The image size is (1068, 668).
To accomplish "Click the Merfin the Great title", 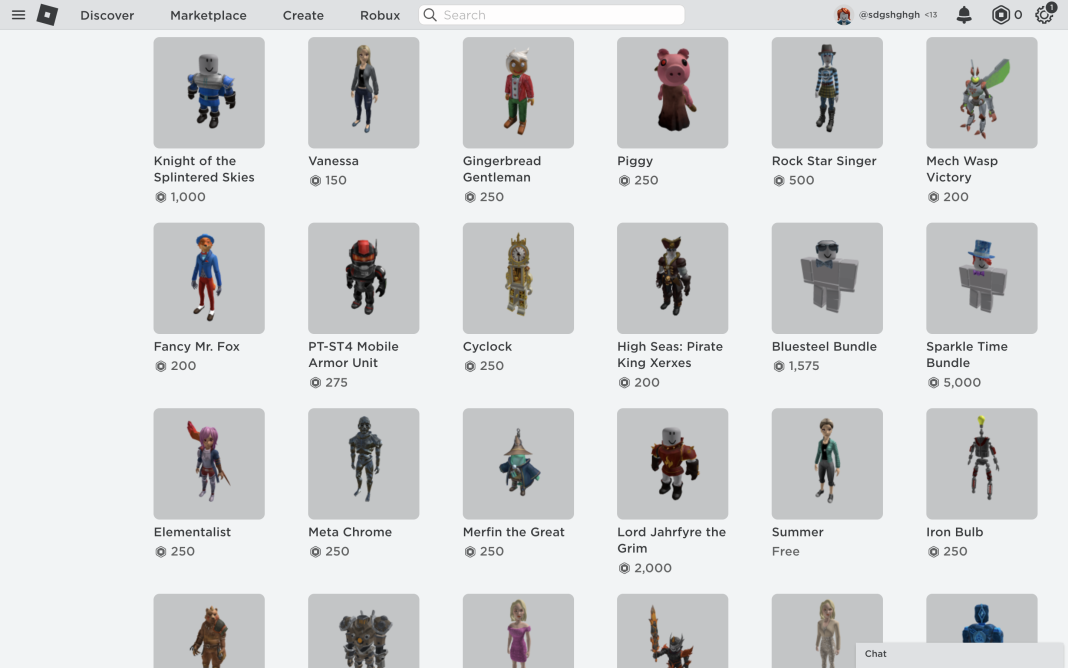I will [514, 532].
